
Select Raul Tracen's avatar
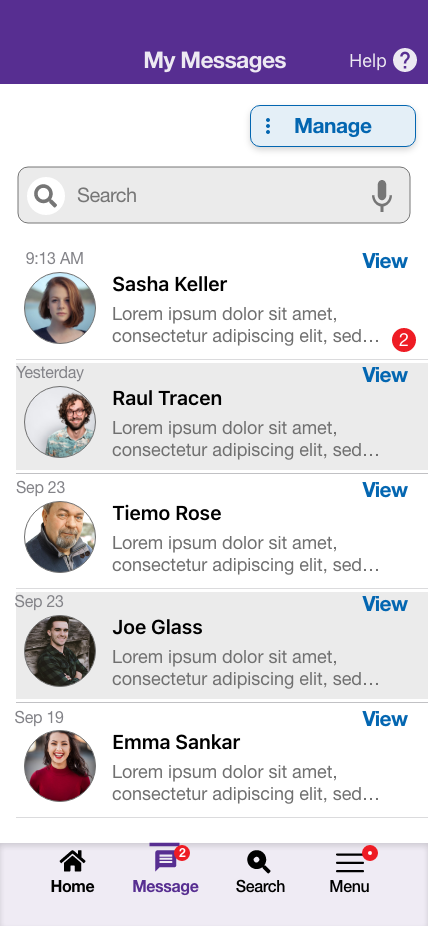point(60,422)
